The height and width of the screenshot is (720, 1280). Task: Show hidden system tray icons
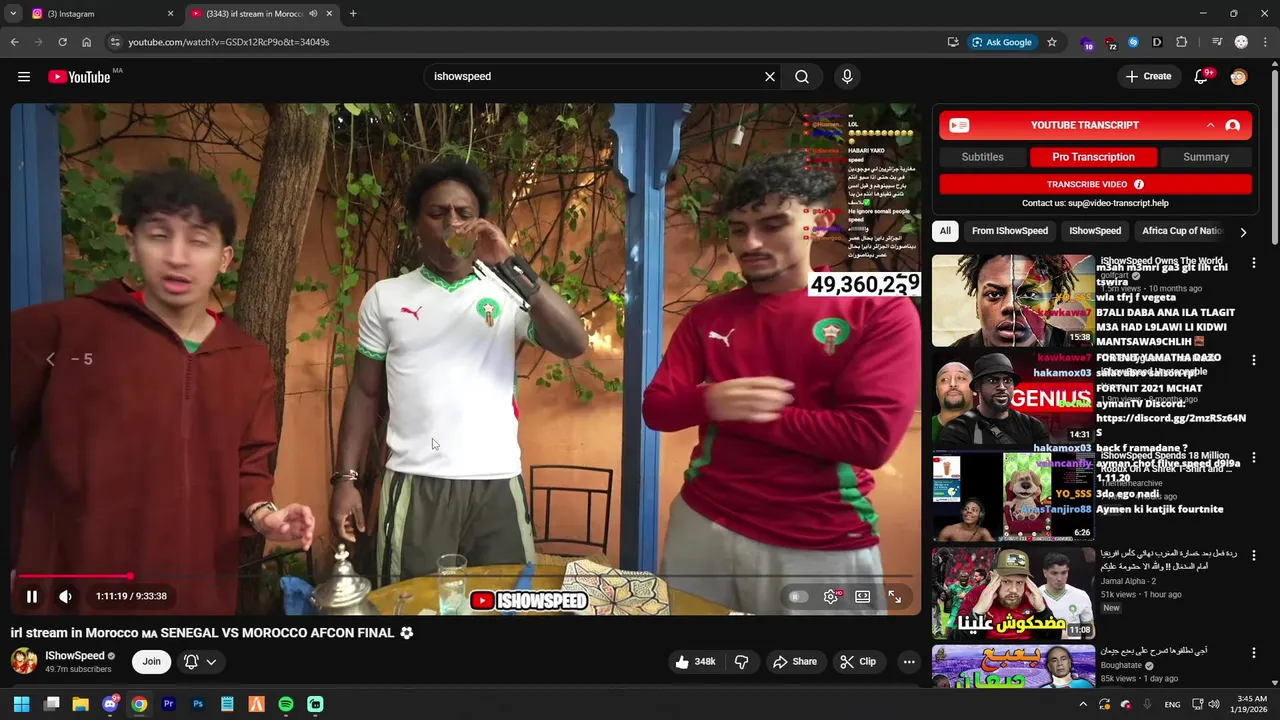(1082, 704)
